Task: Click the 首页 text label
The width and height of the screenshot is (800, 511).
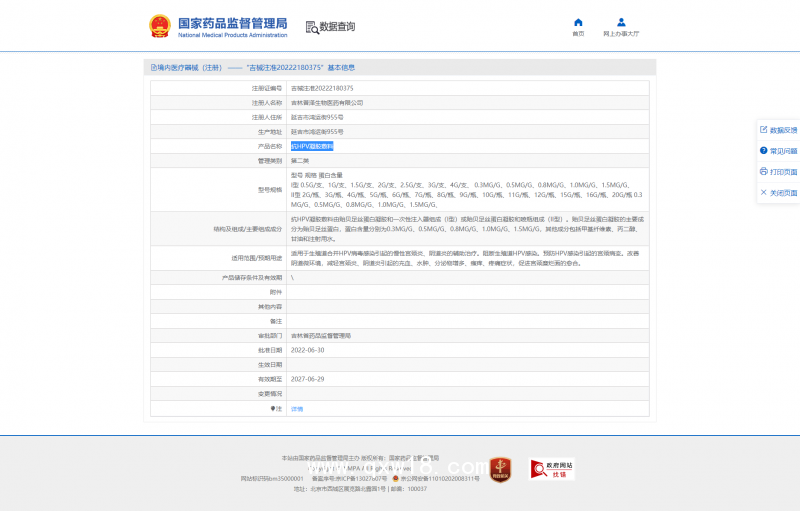Action: 578,34
